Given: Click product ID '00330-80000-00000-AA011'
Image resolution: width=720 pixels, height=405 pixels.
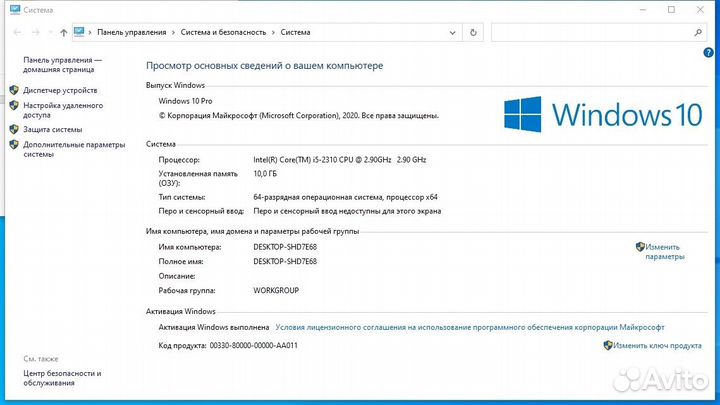Looking at the screenshot, I should pyautogui.click(x=253, y=345).
